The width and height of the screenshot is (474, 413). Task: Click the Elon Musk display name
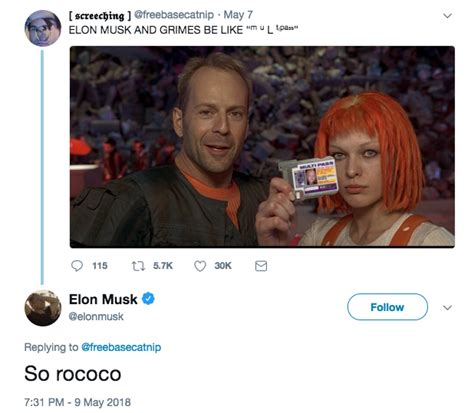coord(103,299)
